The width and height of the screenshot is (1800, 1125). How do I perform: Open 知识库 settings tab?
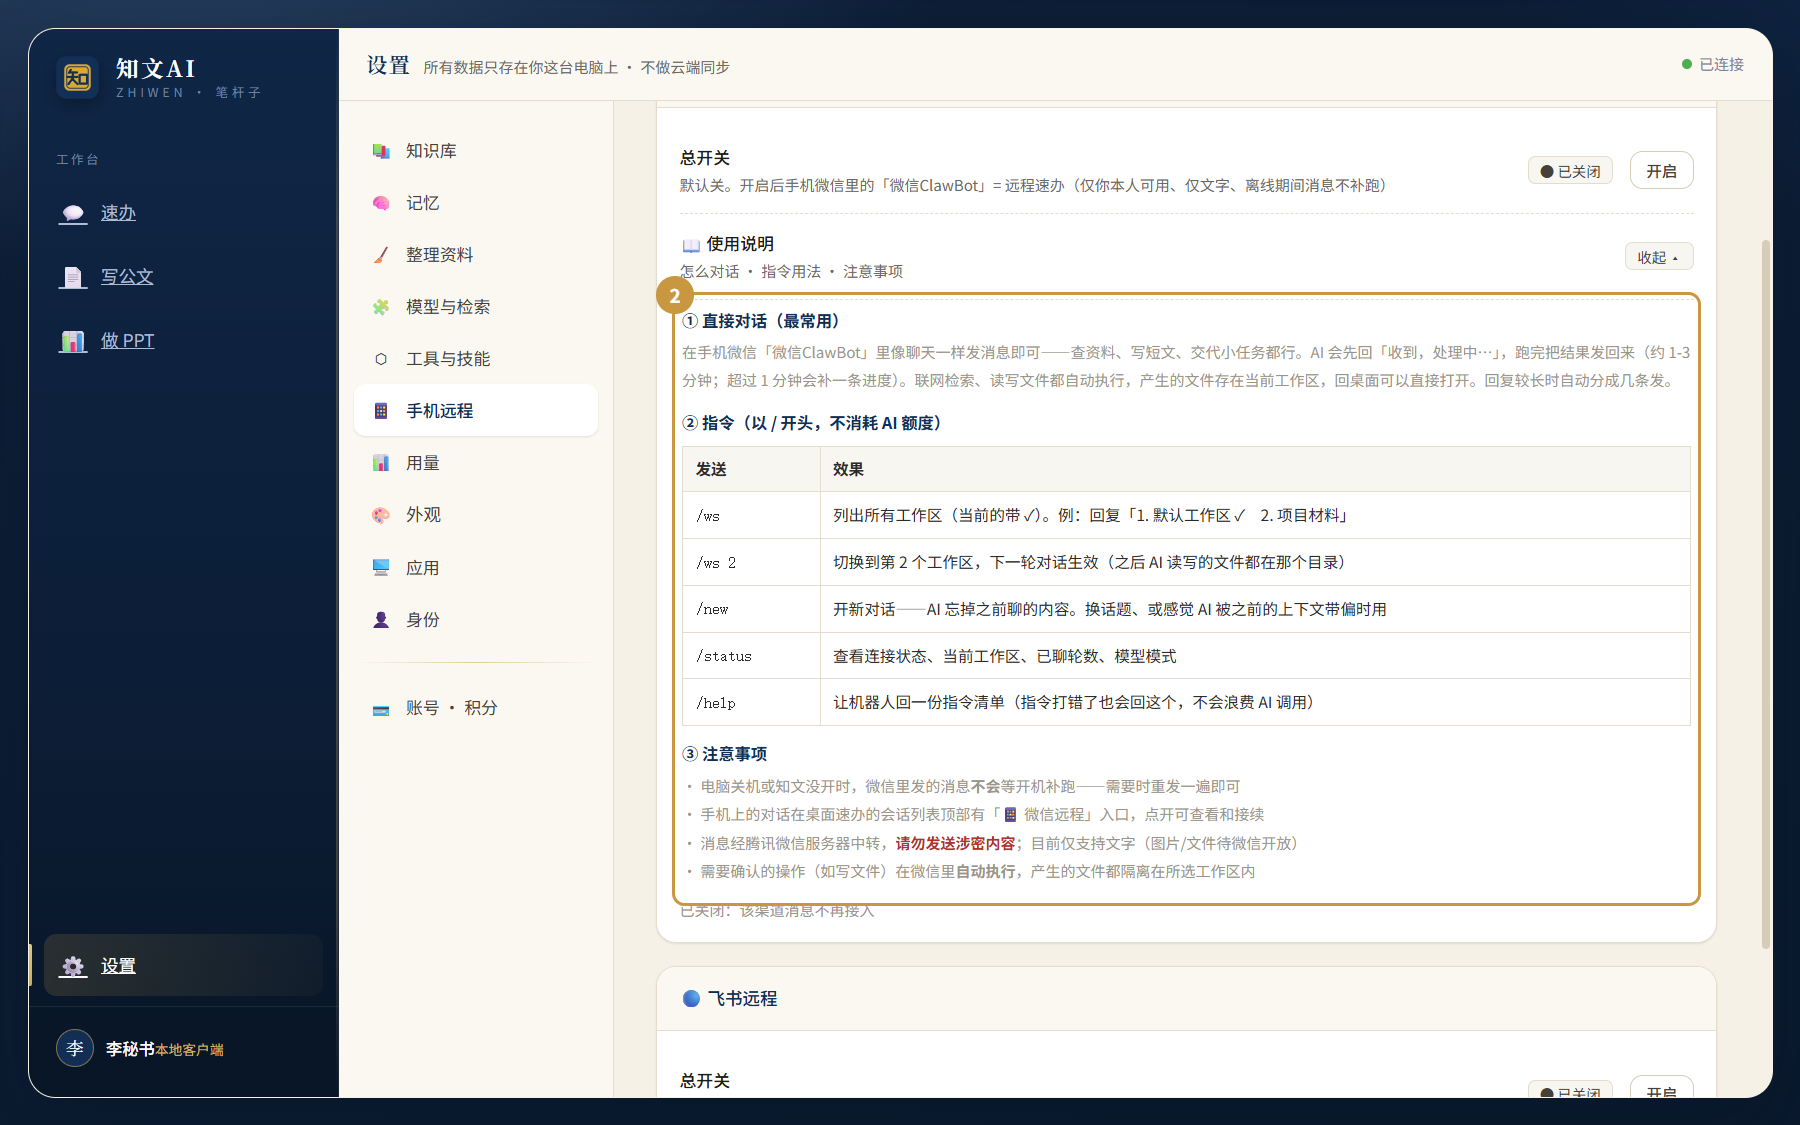pos(476,151)
